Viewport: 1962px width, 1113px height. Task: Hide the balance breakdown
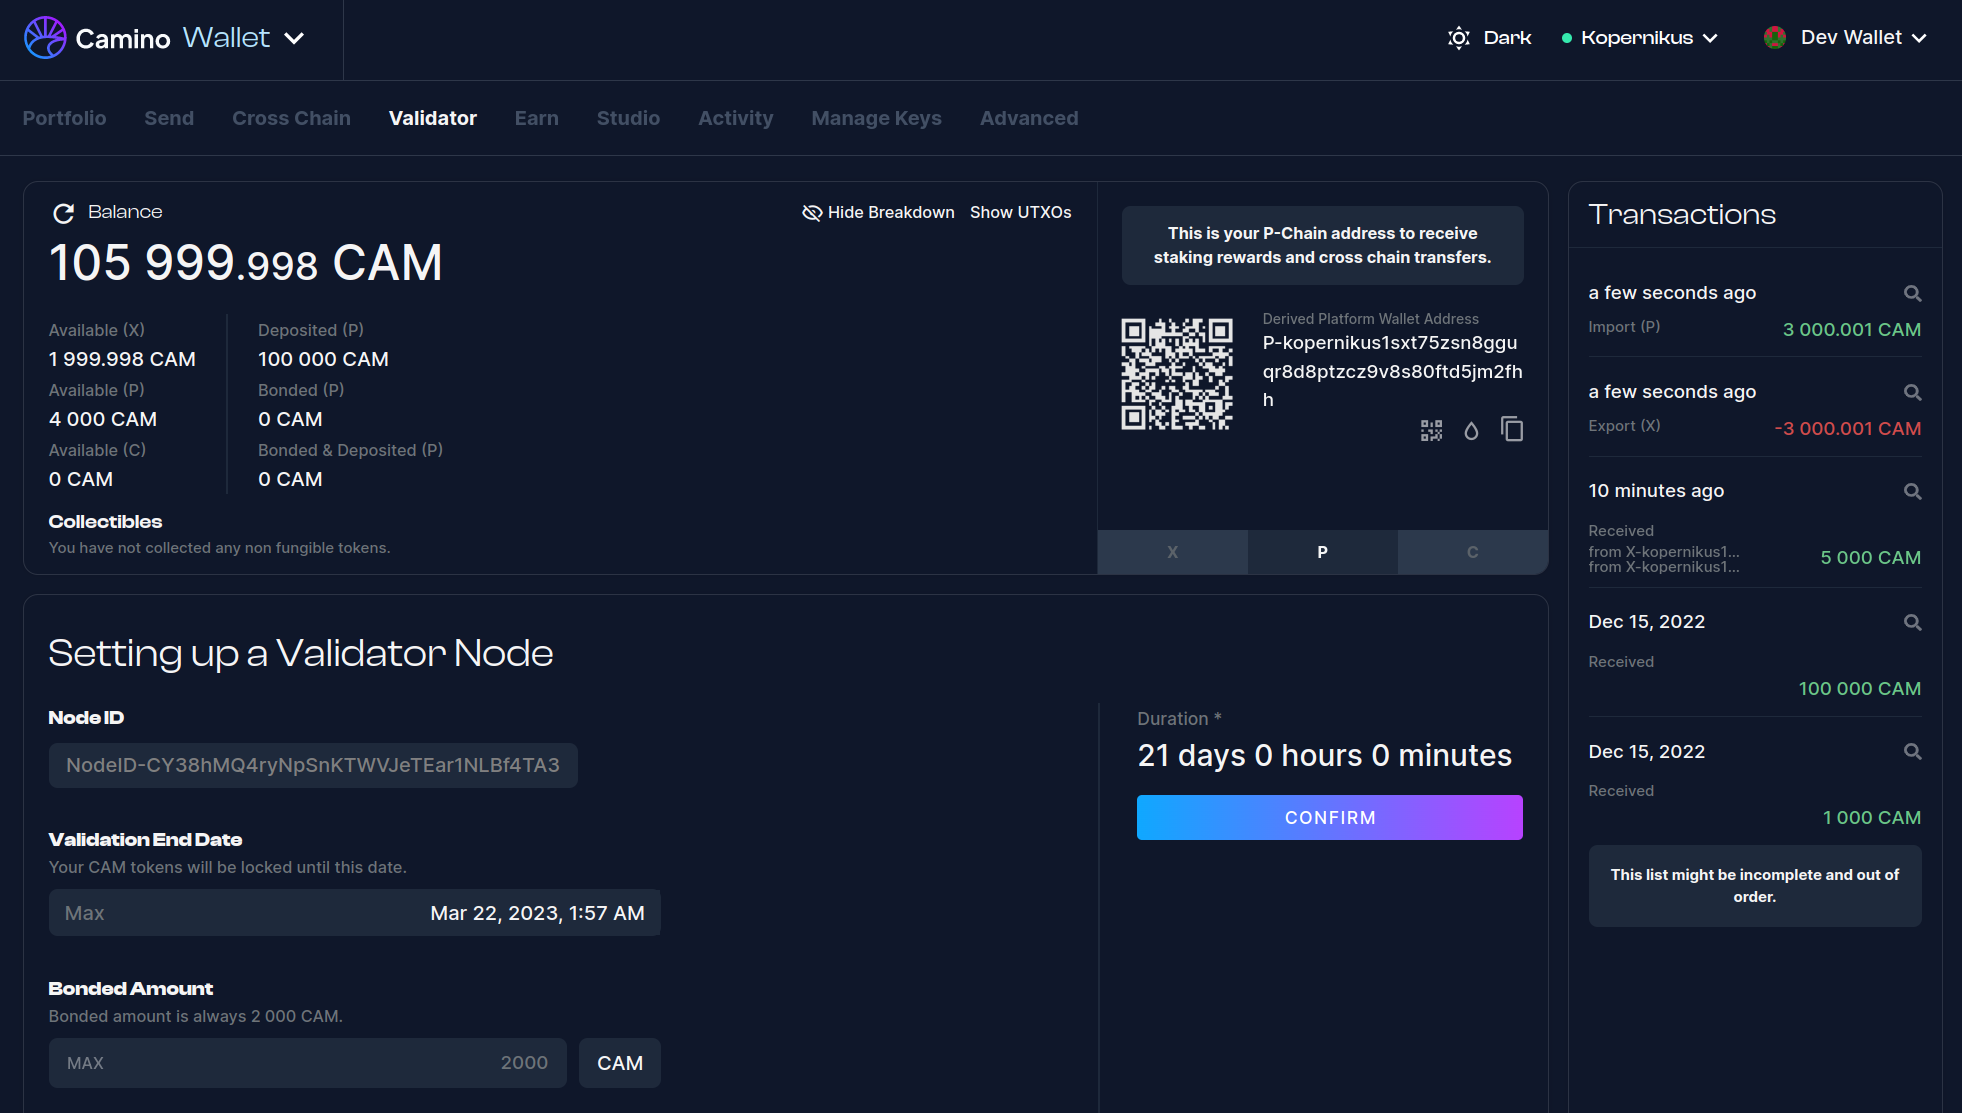pos(878,213)
